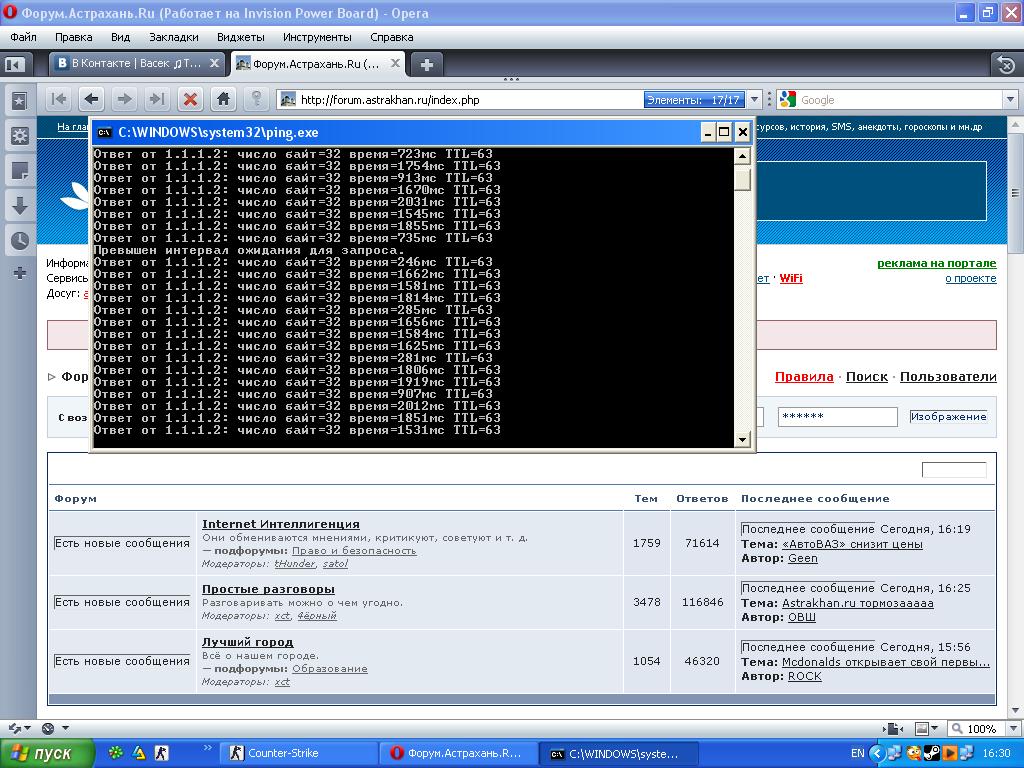Image resolution: width=1024 pixels, height=768 pixels.
Task: Click the password field with asterisks
Action: tap(837, 417)
